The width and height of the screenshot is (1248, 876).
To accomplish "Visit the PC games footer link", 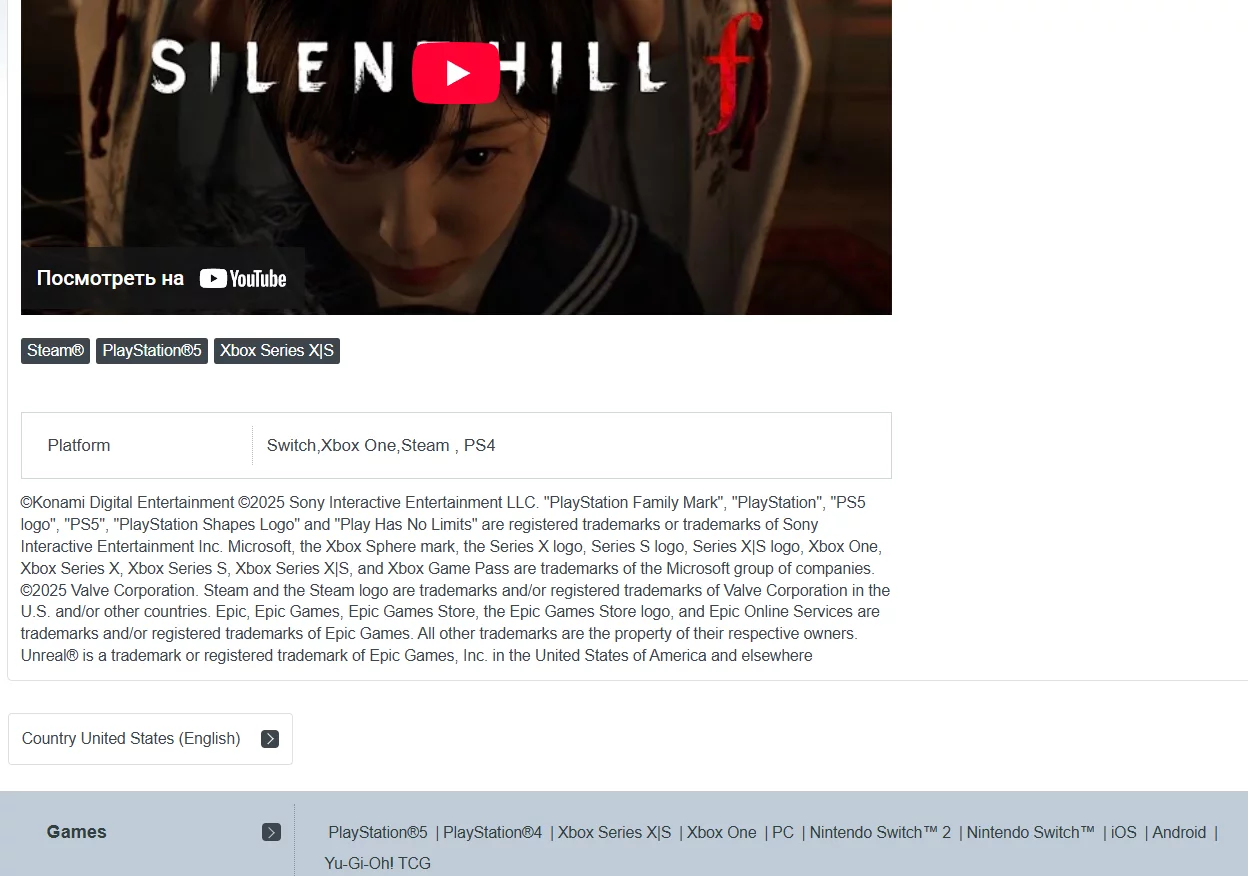I will click(783, 832).
